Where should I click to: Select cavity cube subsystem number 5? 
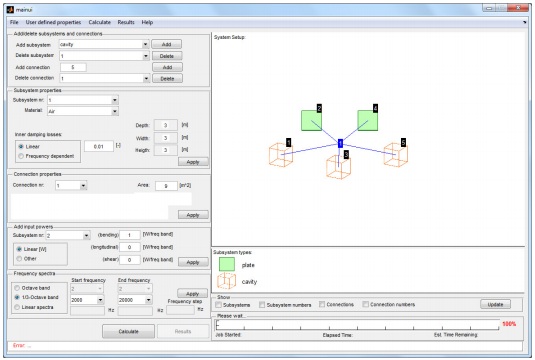coord(395,155)
